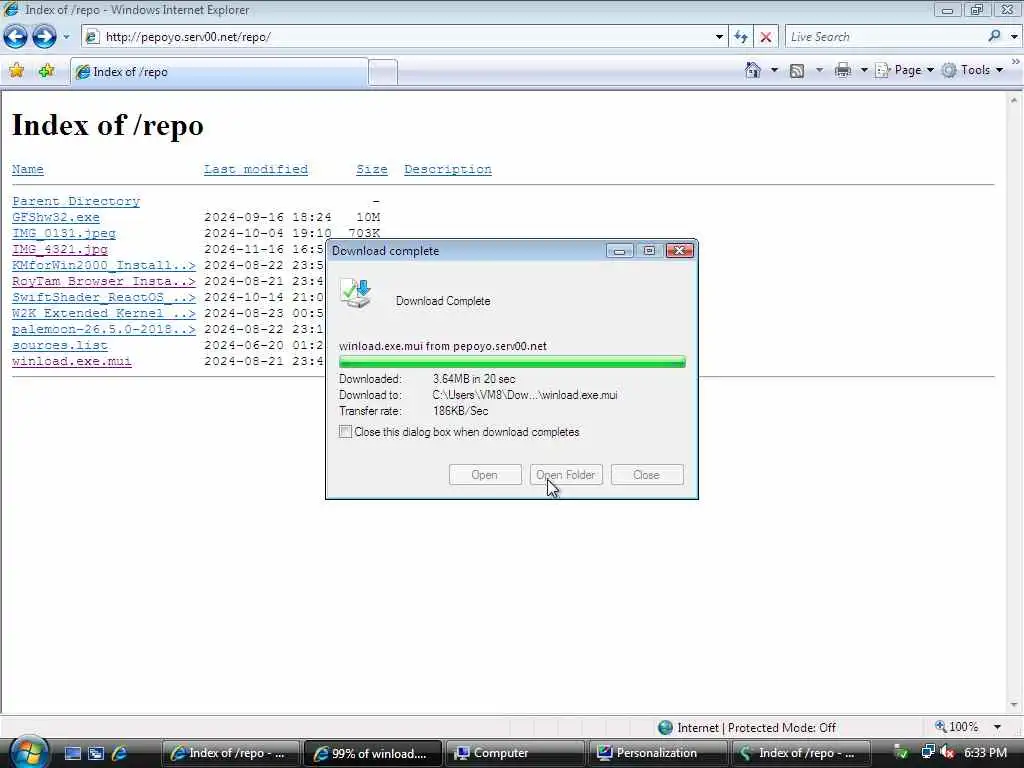Open the sources.list file link

[59, 345]
